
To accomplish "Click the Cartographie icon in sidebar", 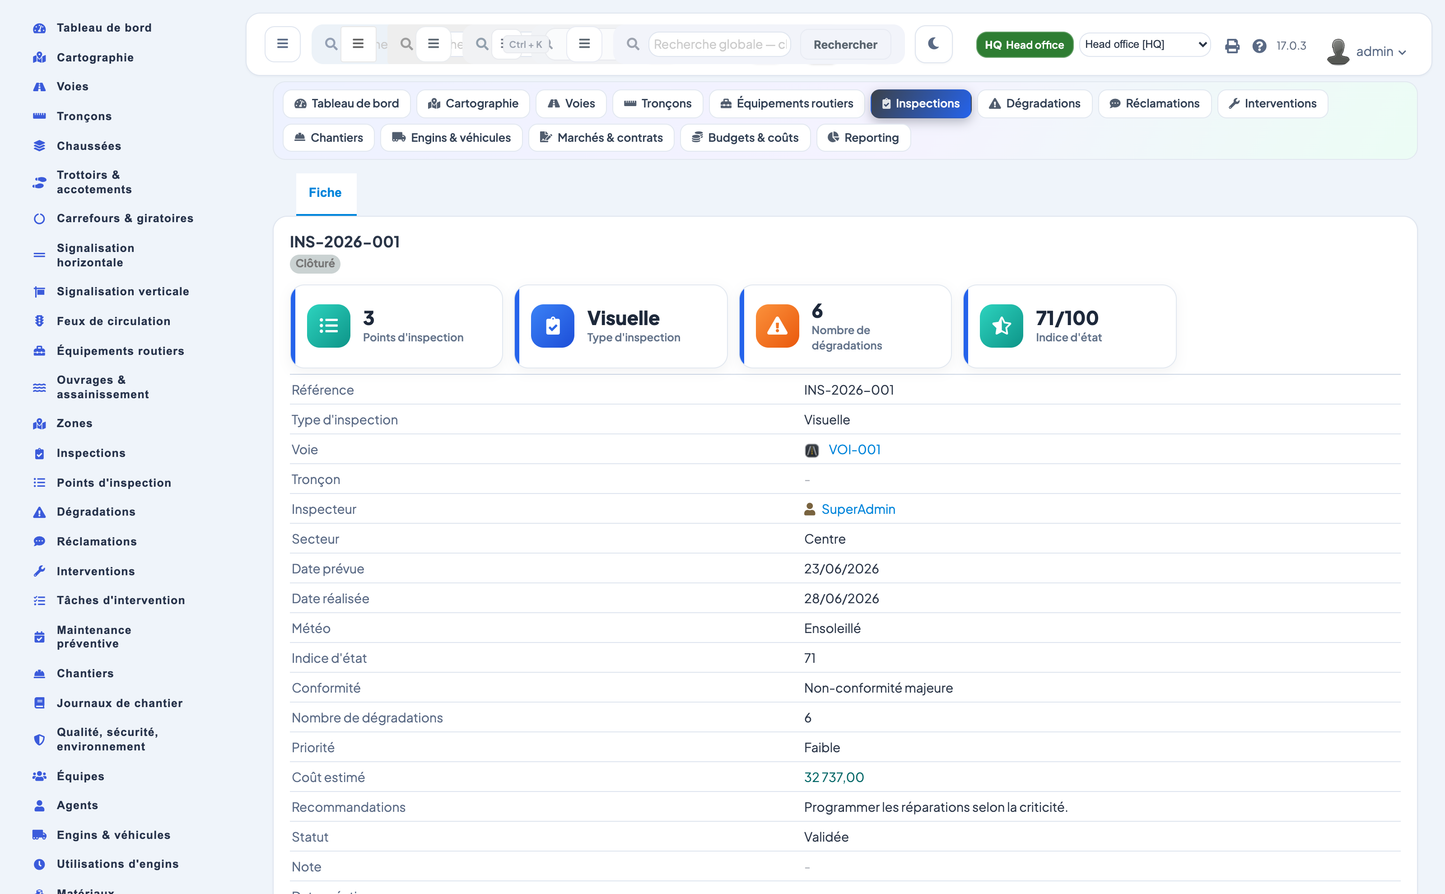I will click(x=39, y=58).
